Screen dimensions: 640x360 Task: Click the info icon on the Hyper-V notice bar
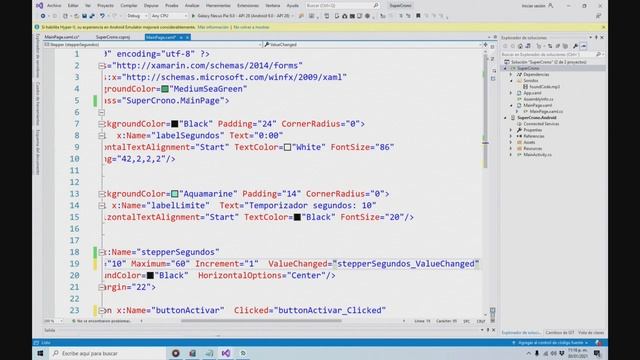37,27
